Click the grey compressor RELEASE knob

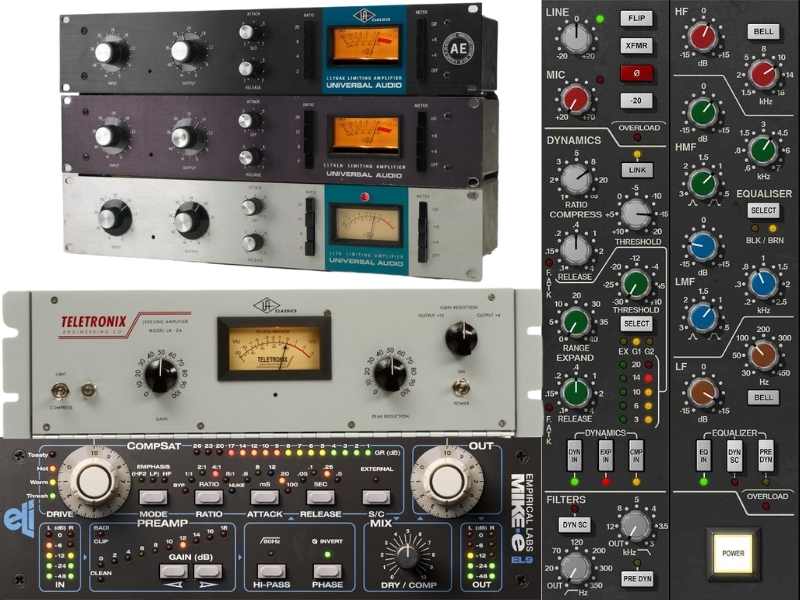pos(576,250)
